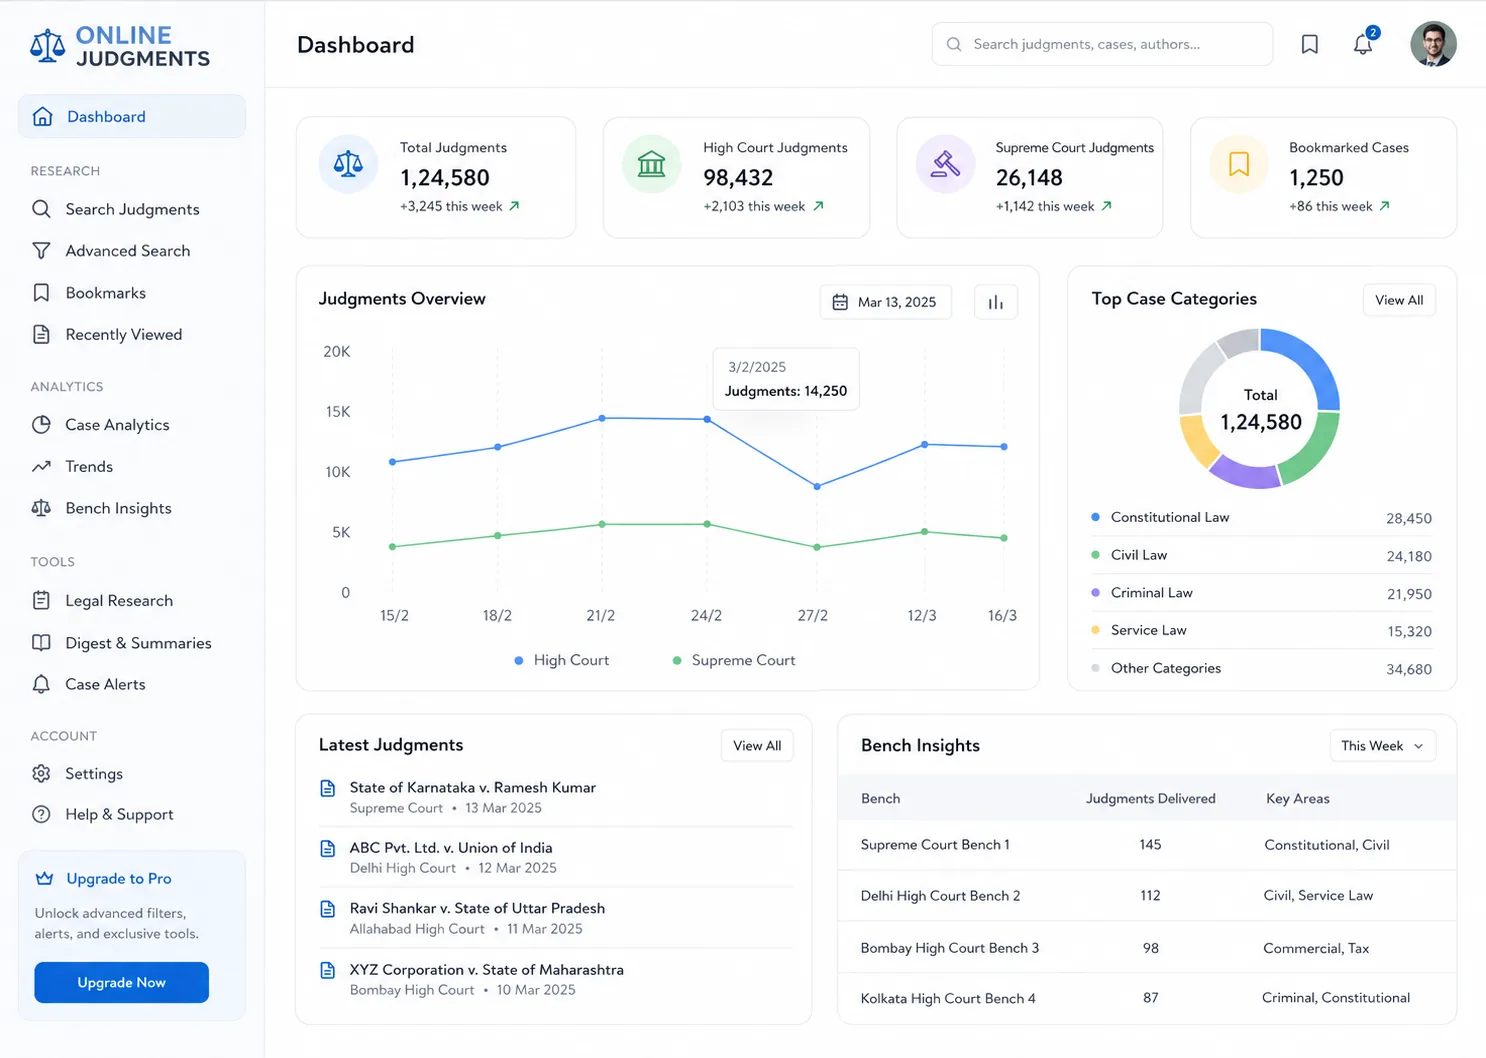Toggle Supreme Court legend series

pos(734,661)
